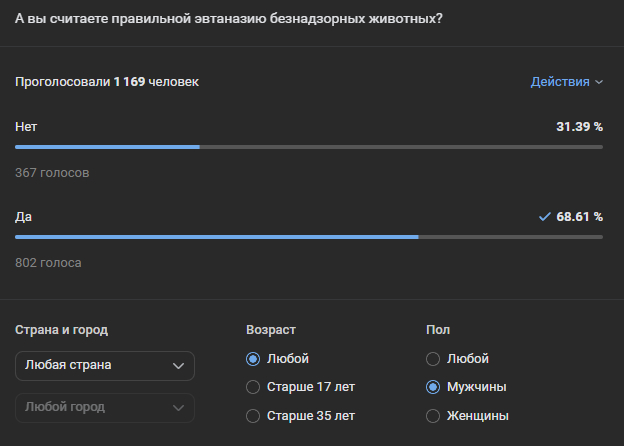Select the Мужчины gender filter

point(433,387)
